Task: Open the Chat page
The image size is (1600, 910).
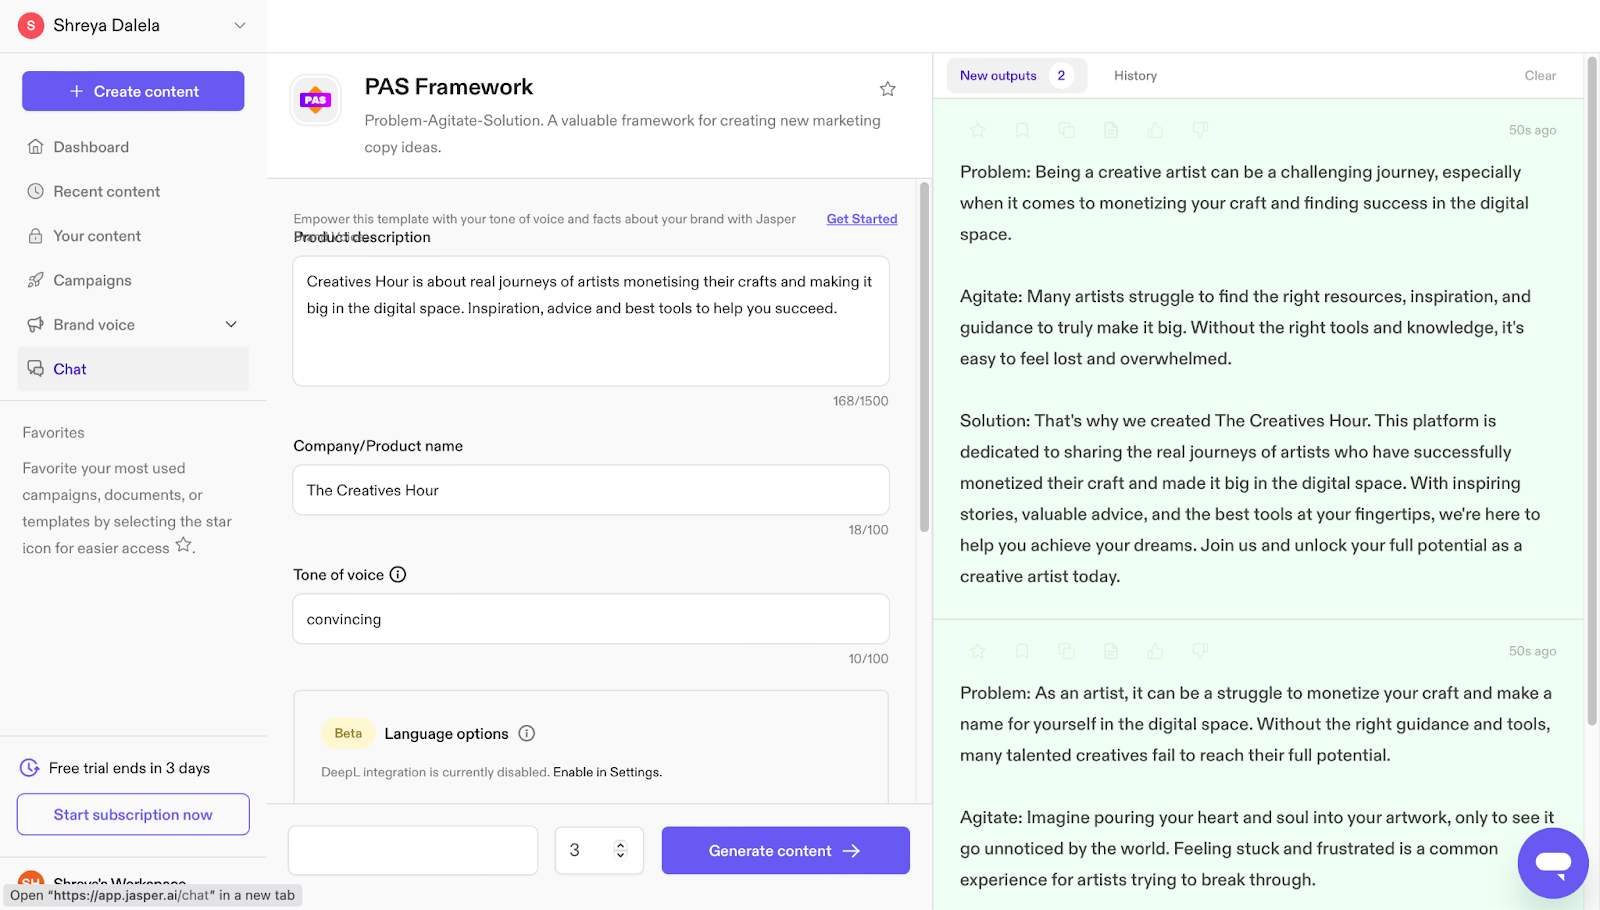Action: pos(133,369)
